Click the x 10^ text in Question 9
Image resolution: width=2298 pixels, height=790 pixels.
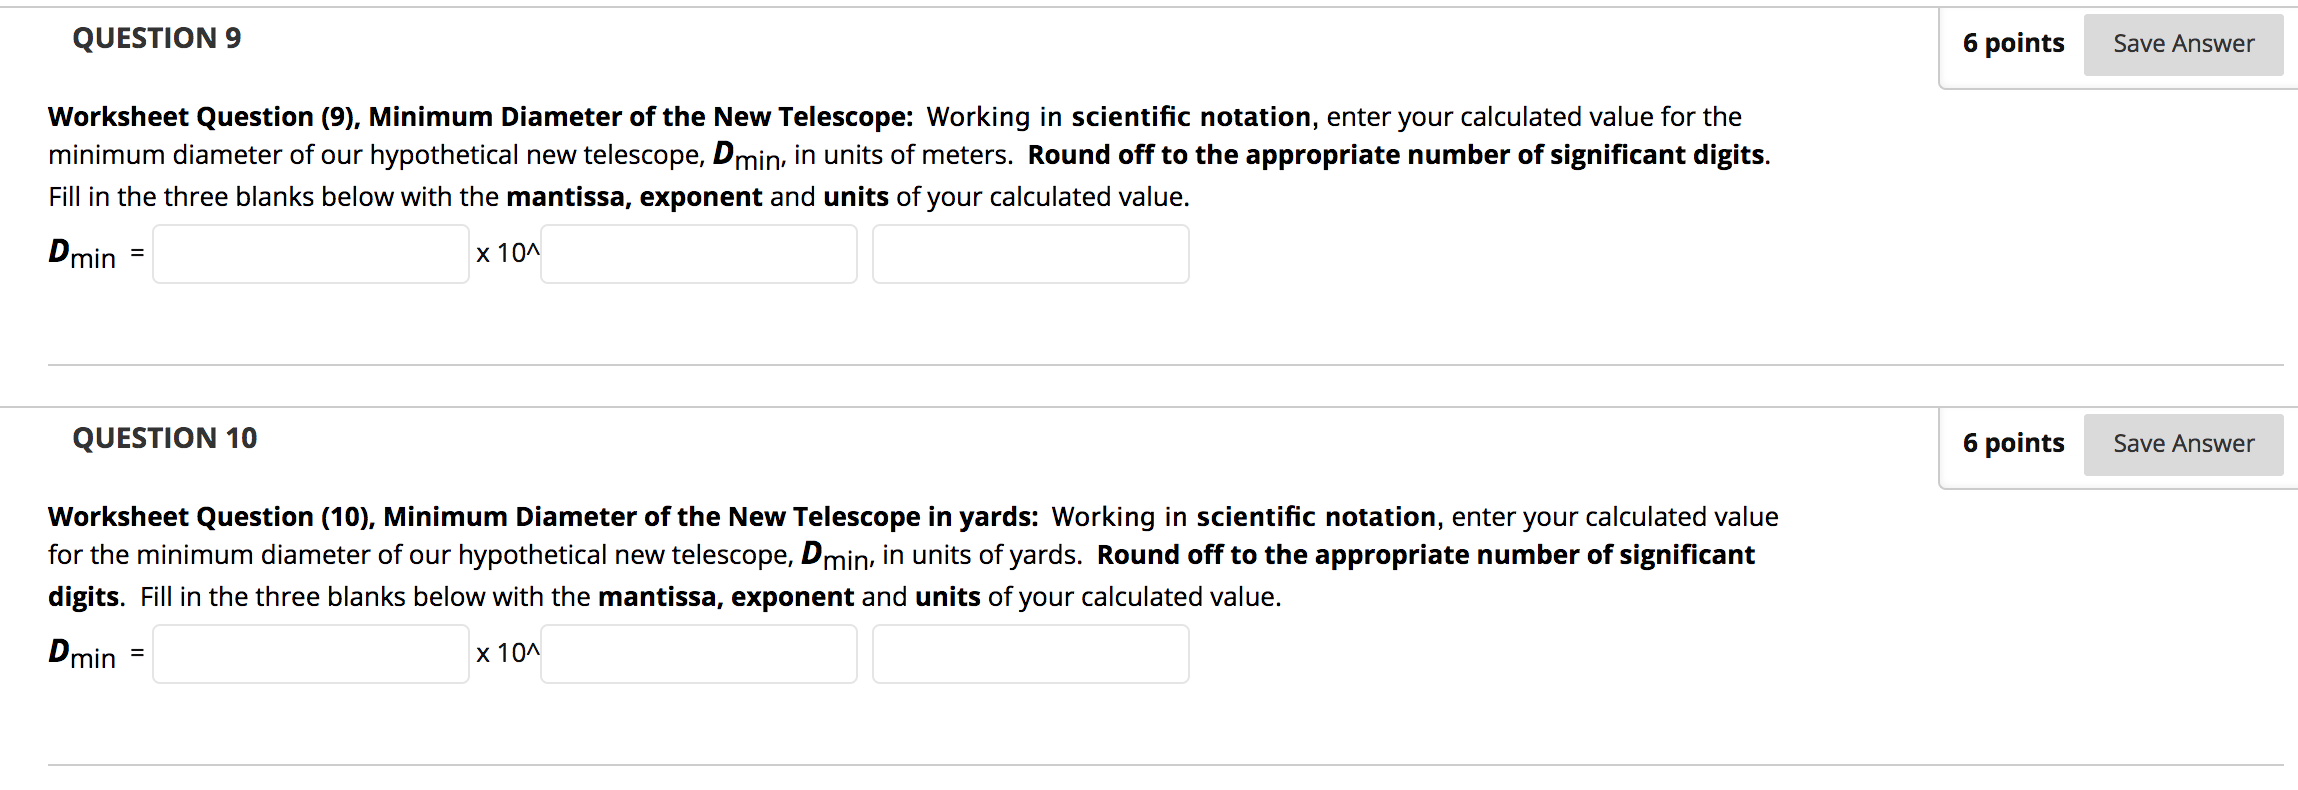(x=508, y=253)
